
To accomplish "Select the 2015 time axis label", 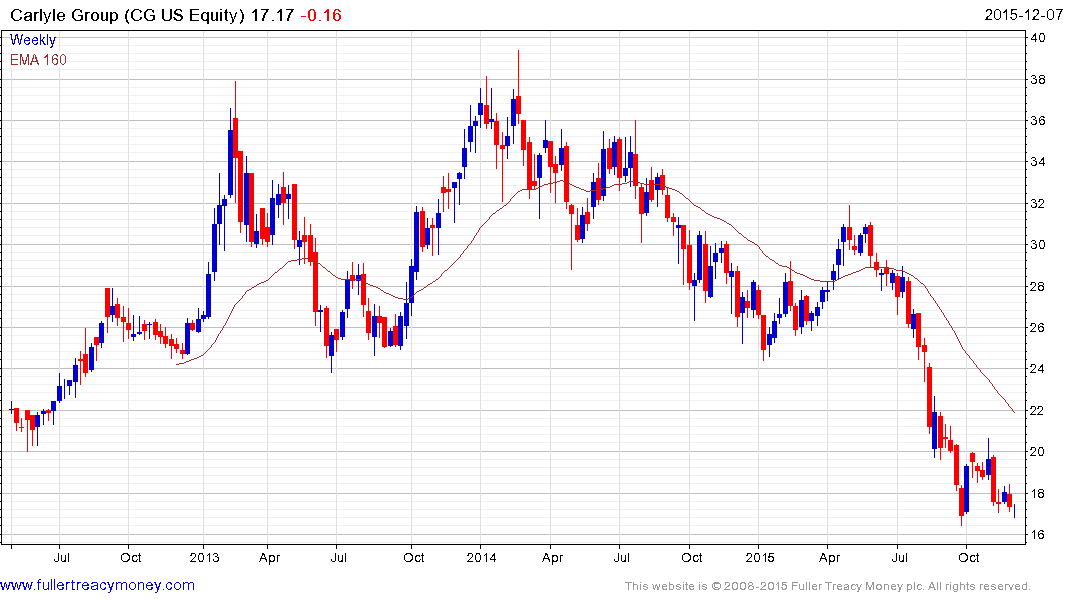I will pos(759,557).
